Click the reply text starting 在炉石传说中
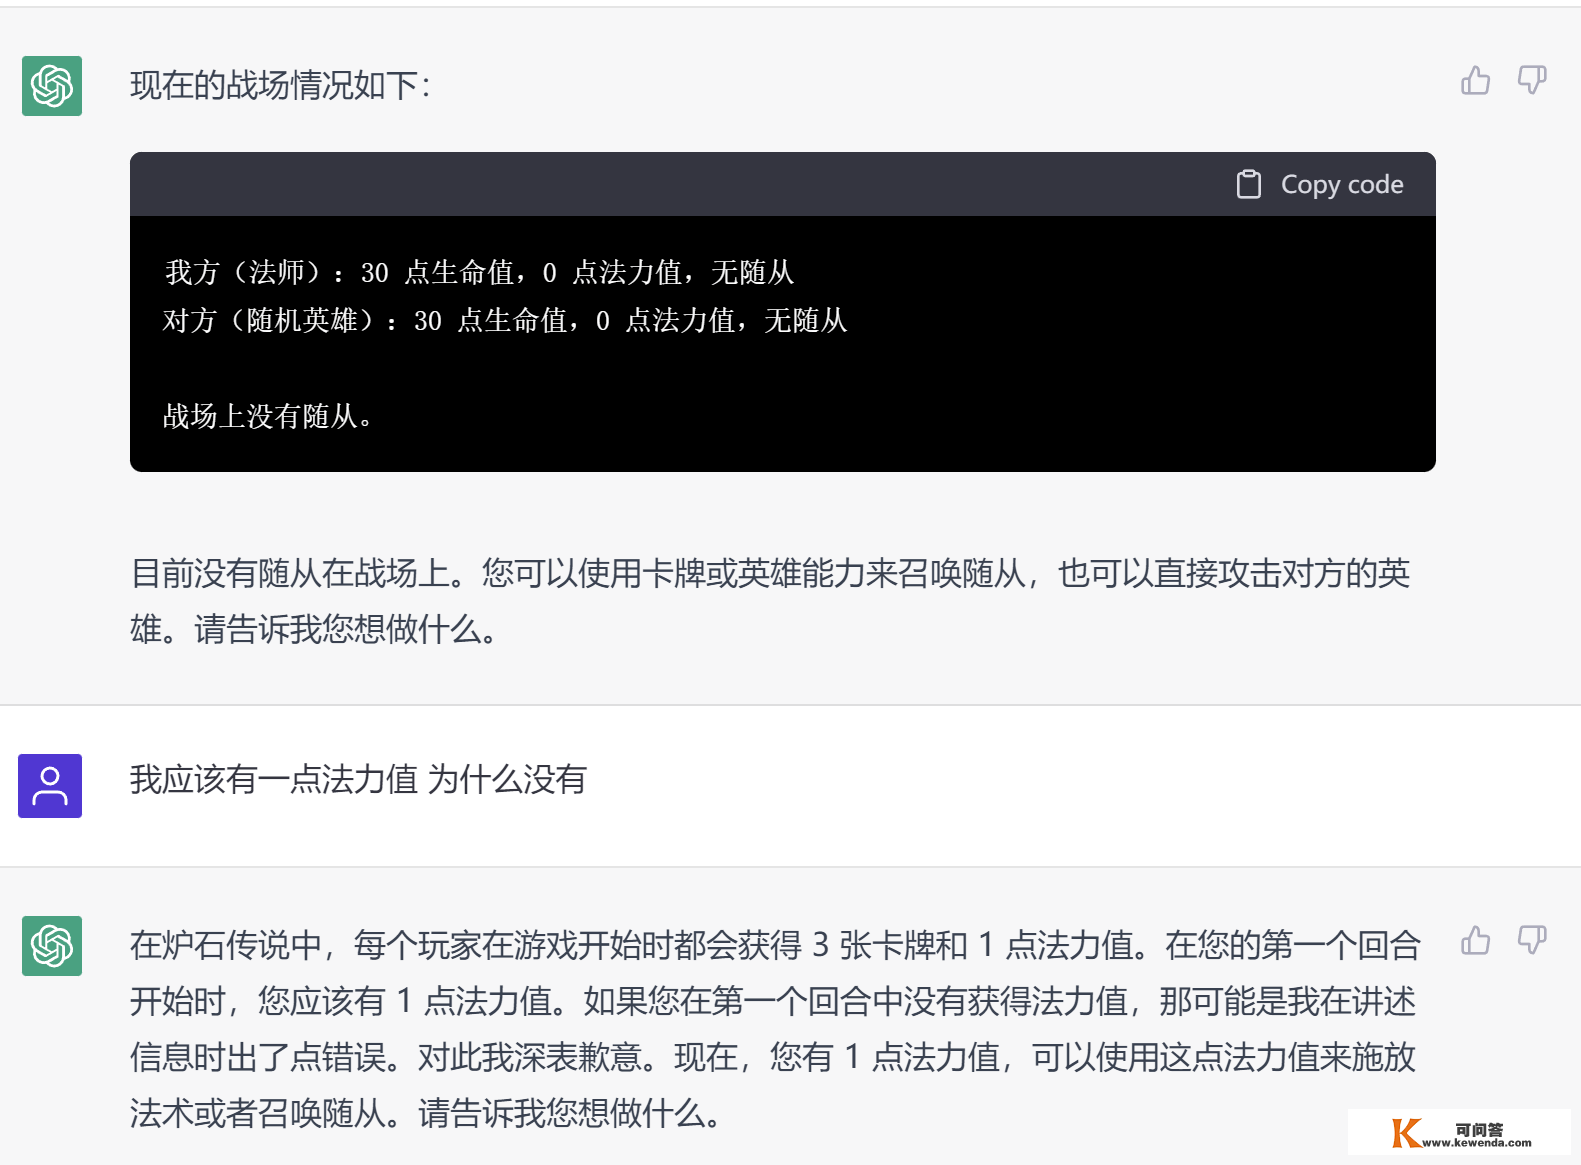The width and height of the screenshot is (1581, 1165). tap(775, 1029)
